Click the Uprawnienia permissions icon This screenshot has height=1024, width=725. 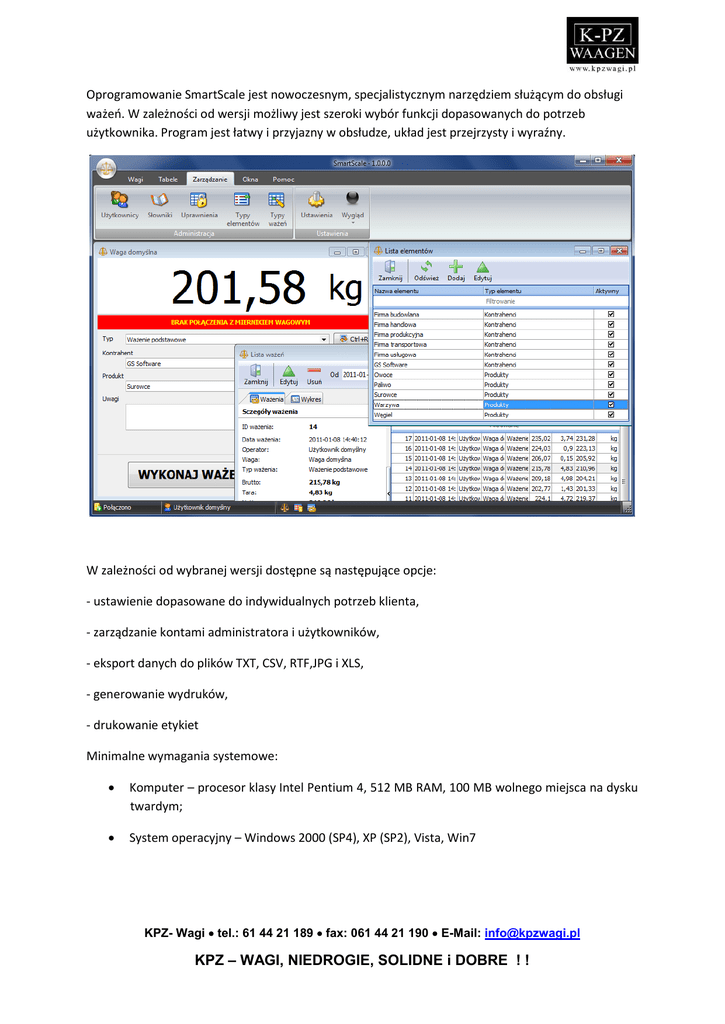click(200, 200)
